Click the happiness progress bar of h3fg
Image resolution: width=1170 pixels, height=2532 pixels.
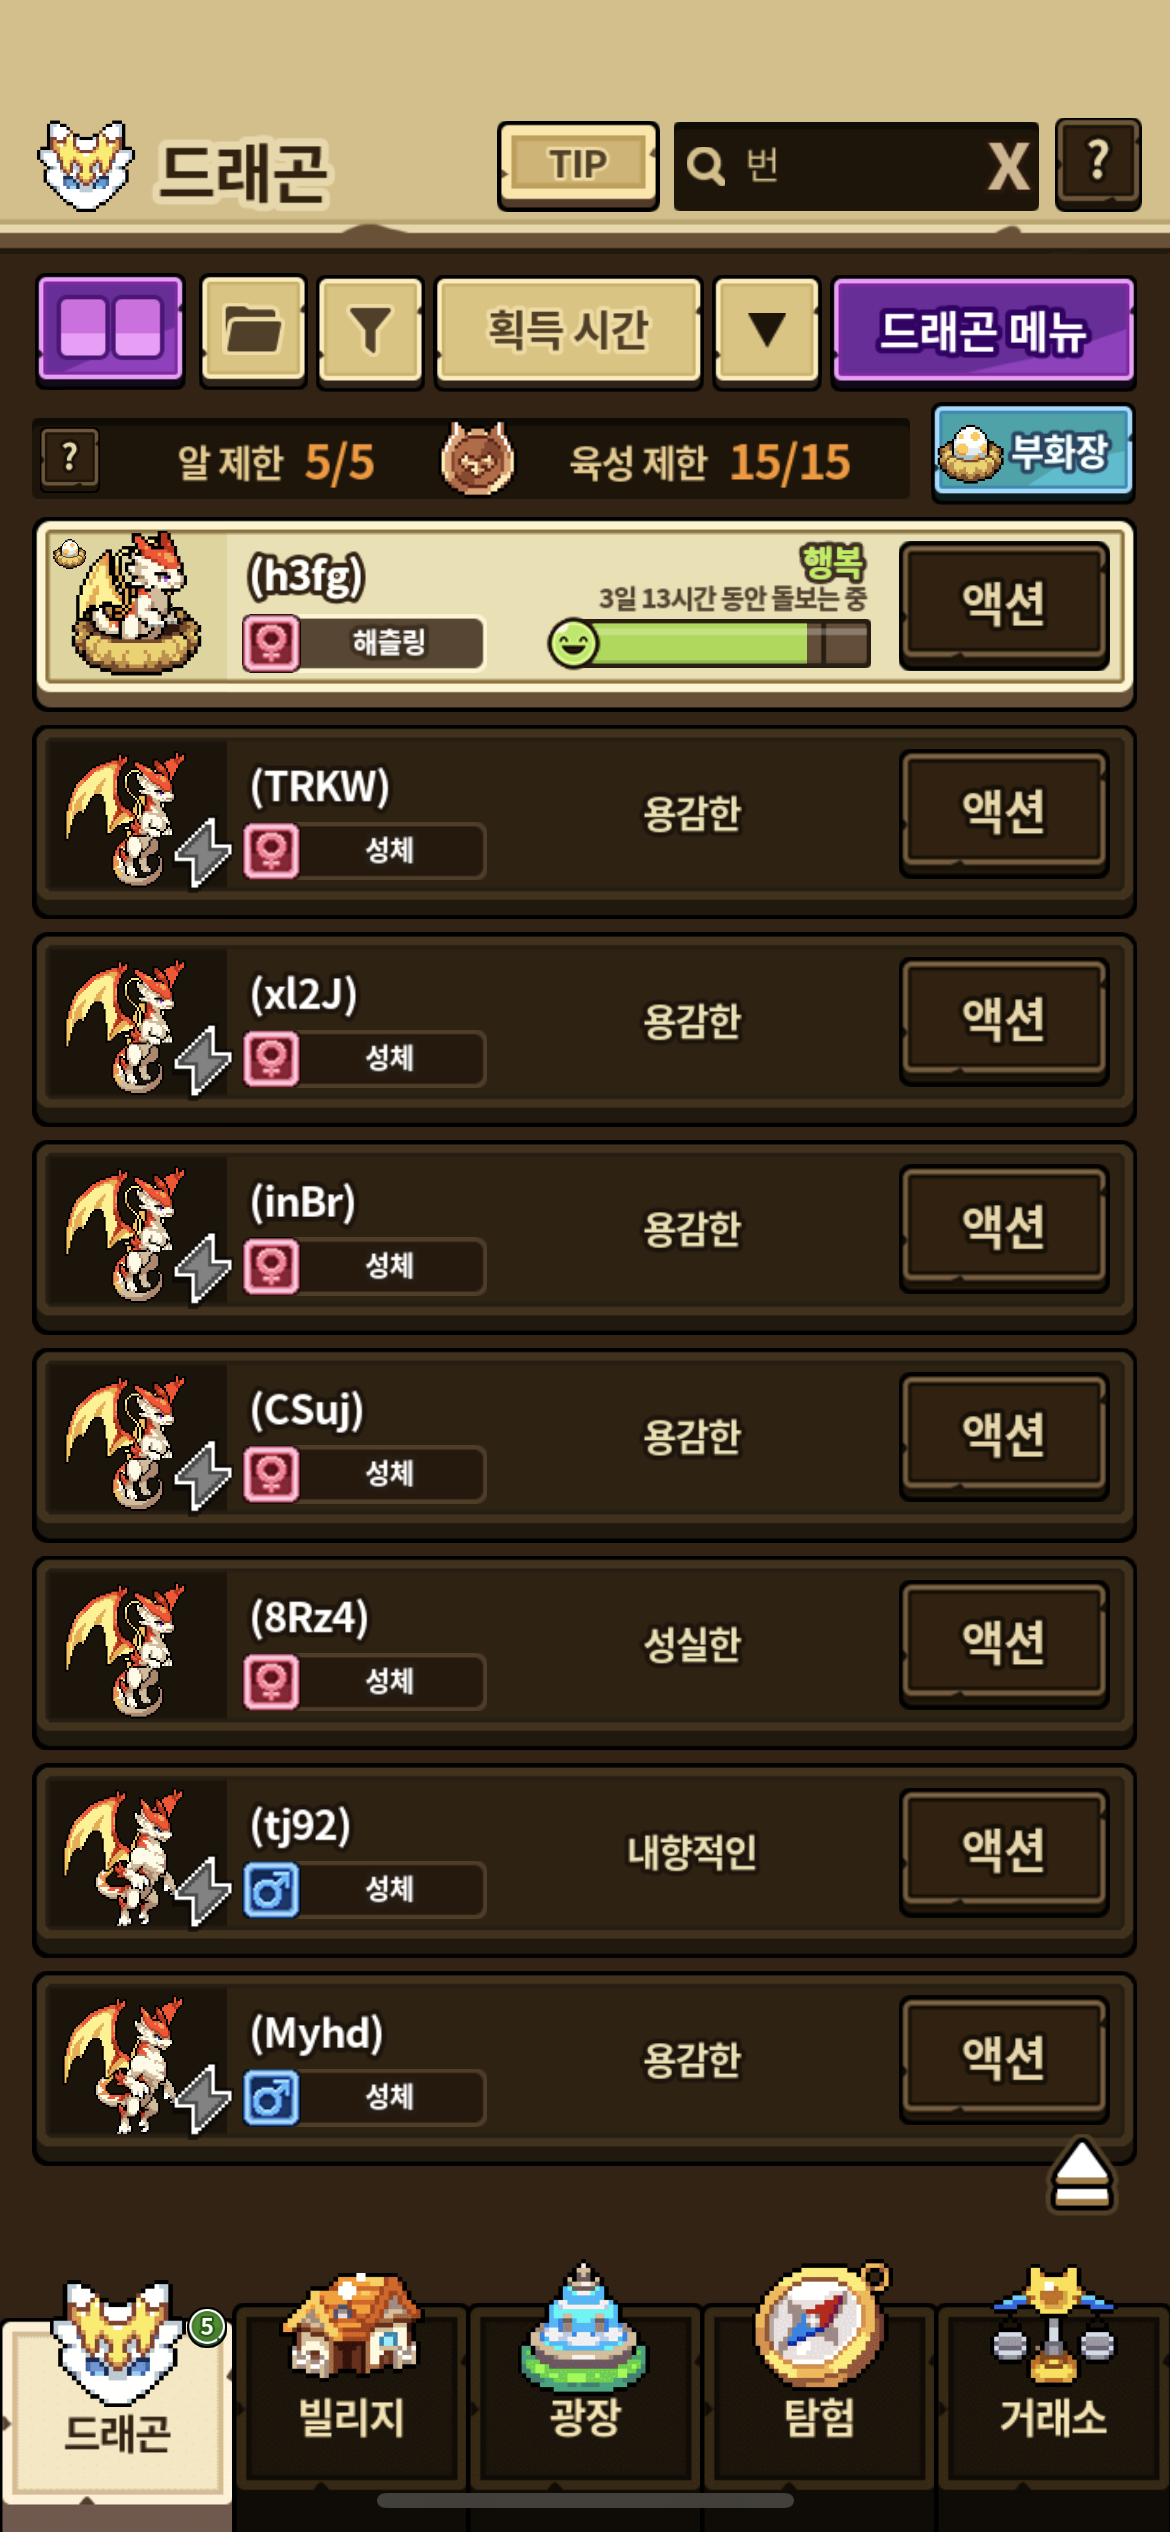pos(709,643)
